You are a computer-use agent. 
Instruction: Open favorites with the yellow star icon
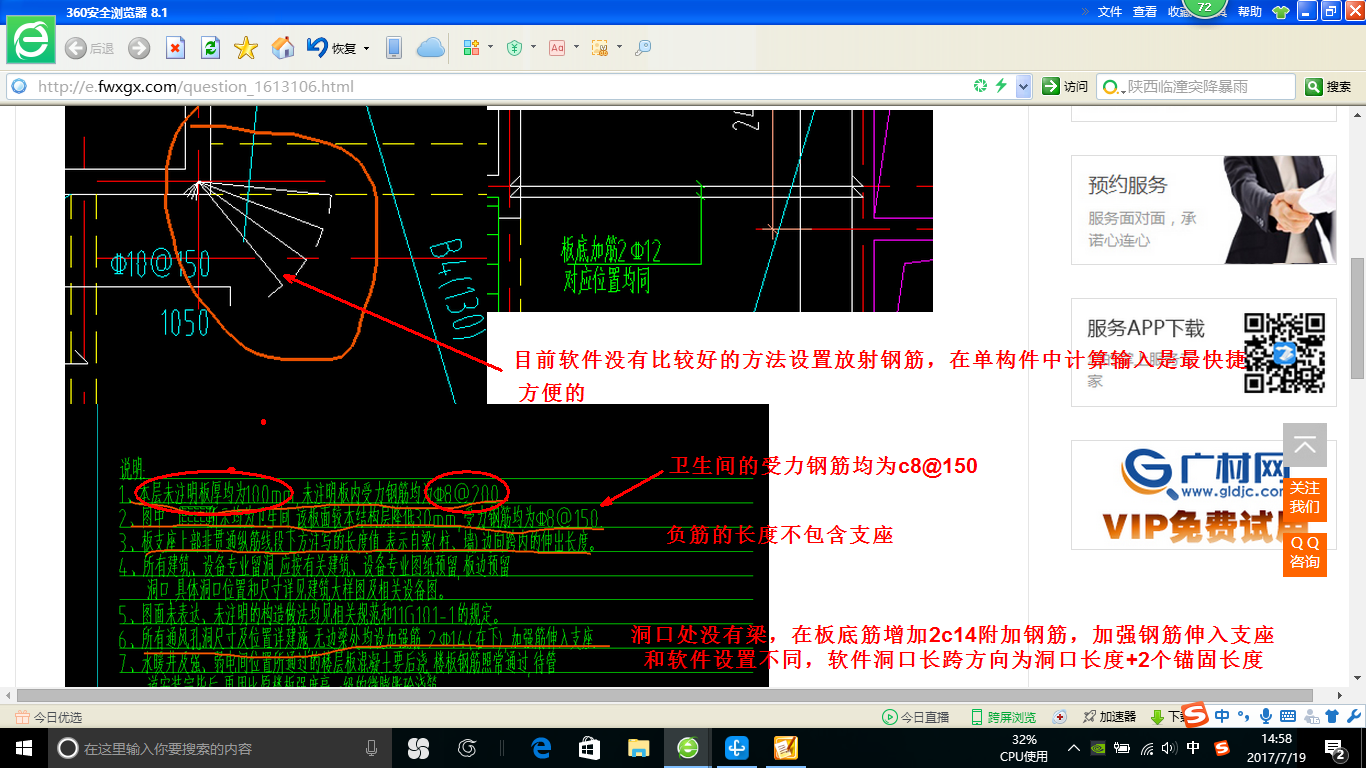[246, 48]
